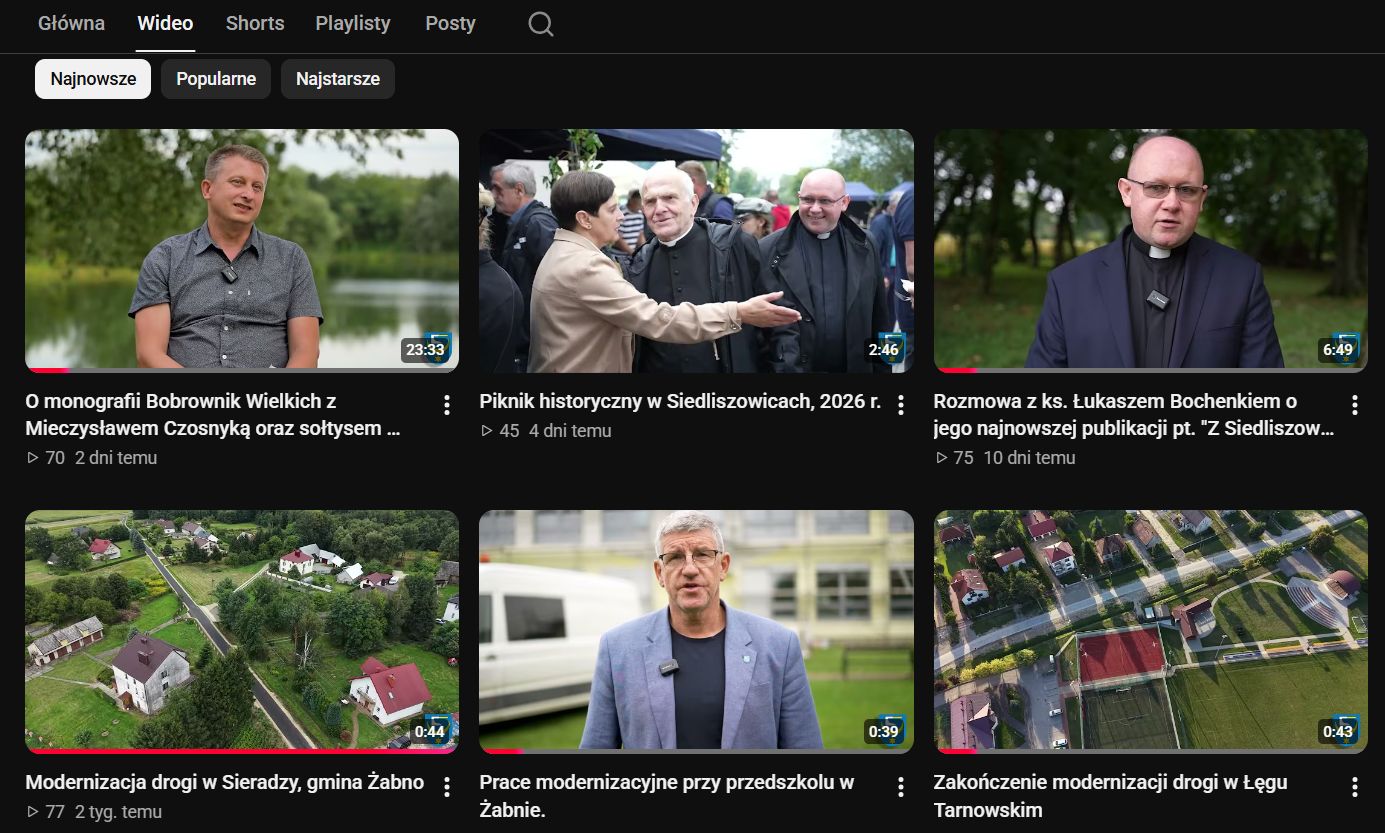Image resolution: width=1385 pixels, height=833 pixels.
Task: Open title 'Piknik historyczny w Siedliszowicach, 2026 r.'
Action: 680,401
